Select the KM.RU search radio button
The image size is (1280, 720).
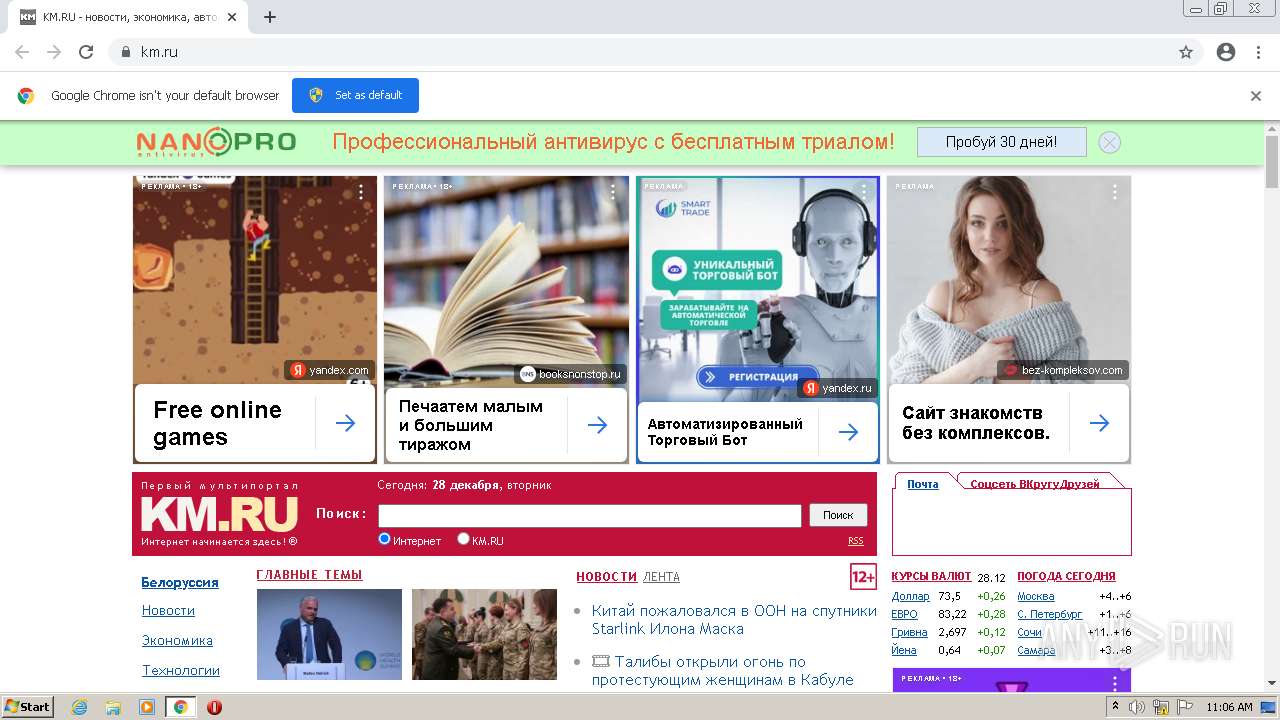[463, 539]
